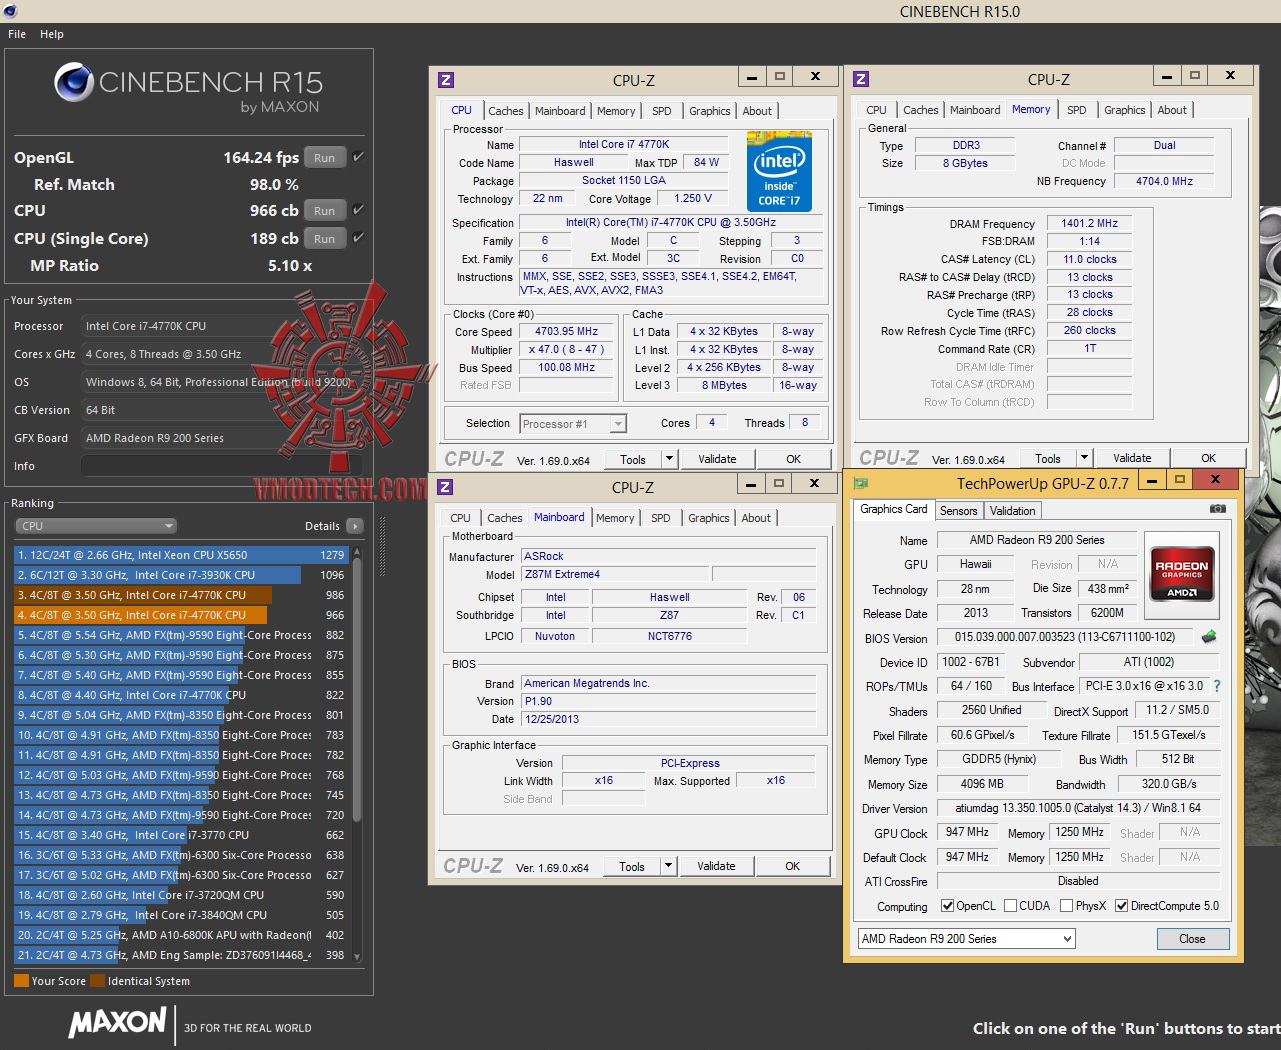Open the Graphics tab in the CPU-Z Mainboard-tab window
The width and height of the screenshot is (1281, 1050).
point(709,518)
